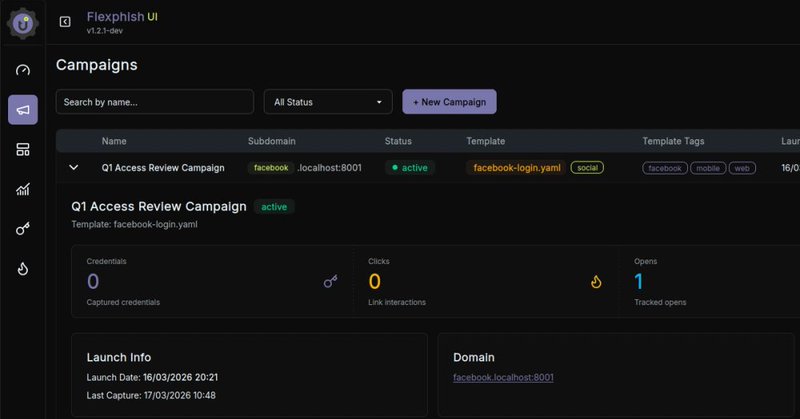Viewport: 800px width, 419px height.
Task: Click the key icon in Credentials card
Action: pyautogui.click(x=331, y=282)
